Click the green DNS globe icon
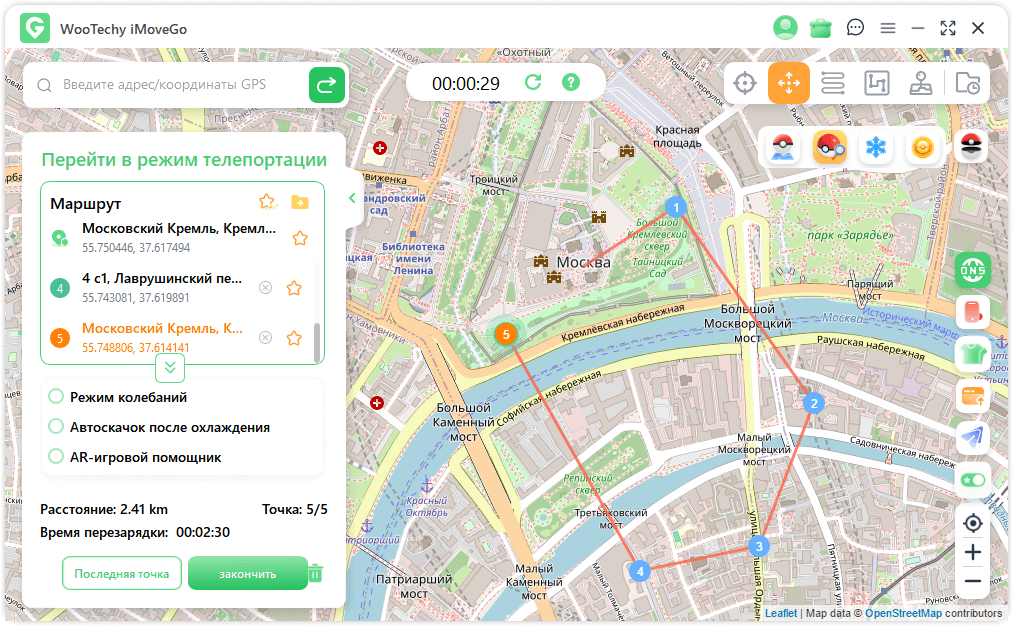The width and height of the screenshot is (1013, 626). click(972, 270)
